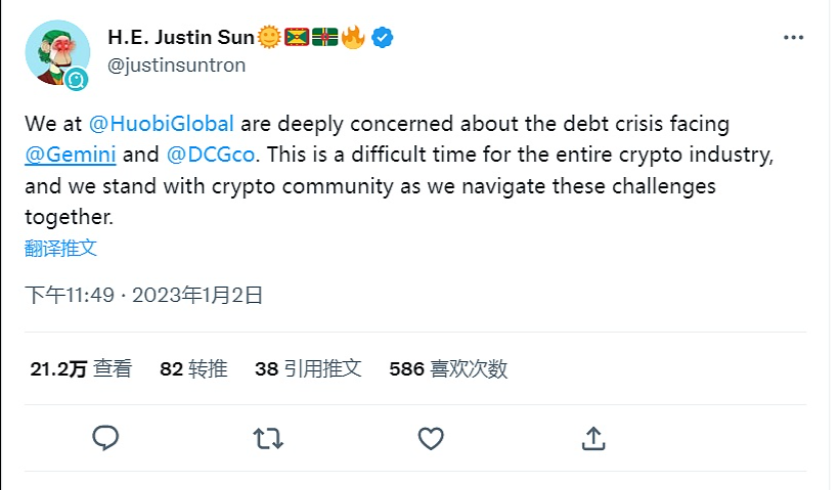Click the H.E. Justin Sun display name
Screen dimensions: 835x490
pos(181,39)
